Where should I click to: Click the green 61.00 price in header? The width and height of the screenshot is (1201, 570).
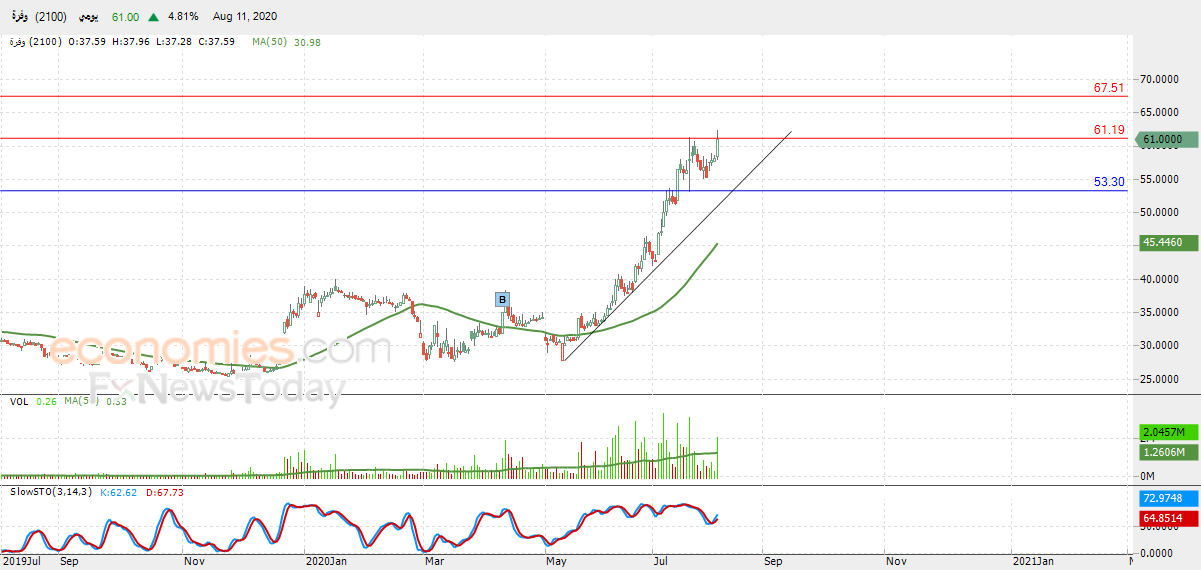(x=125, y=17)
